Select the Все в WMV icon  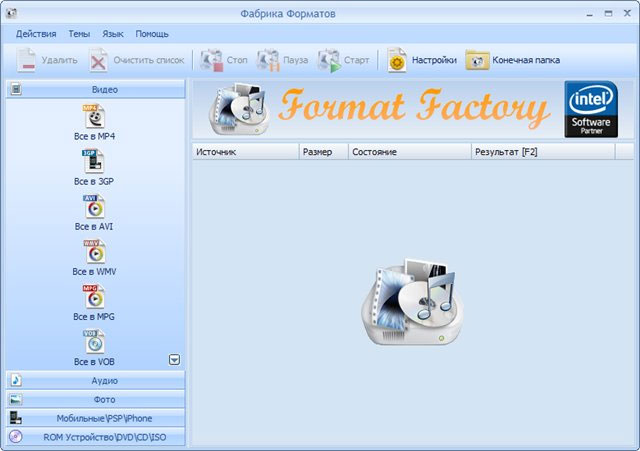(94, 251)
